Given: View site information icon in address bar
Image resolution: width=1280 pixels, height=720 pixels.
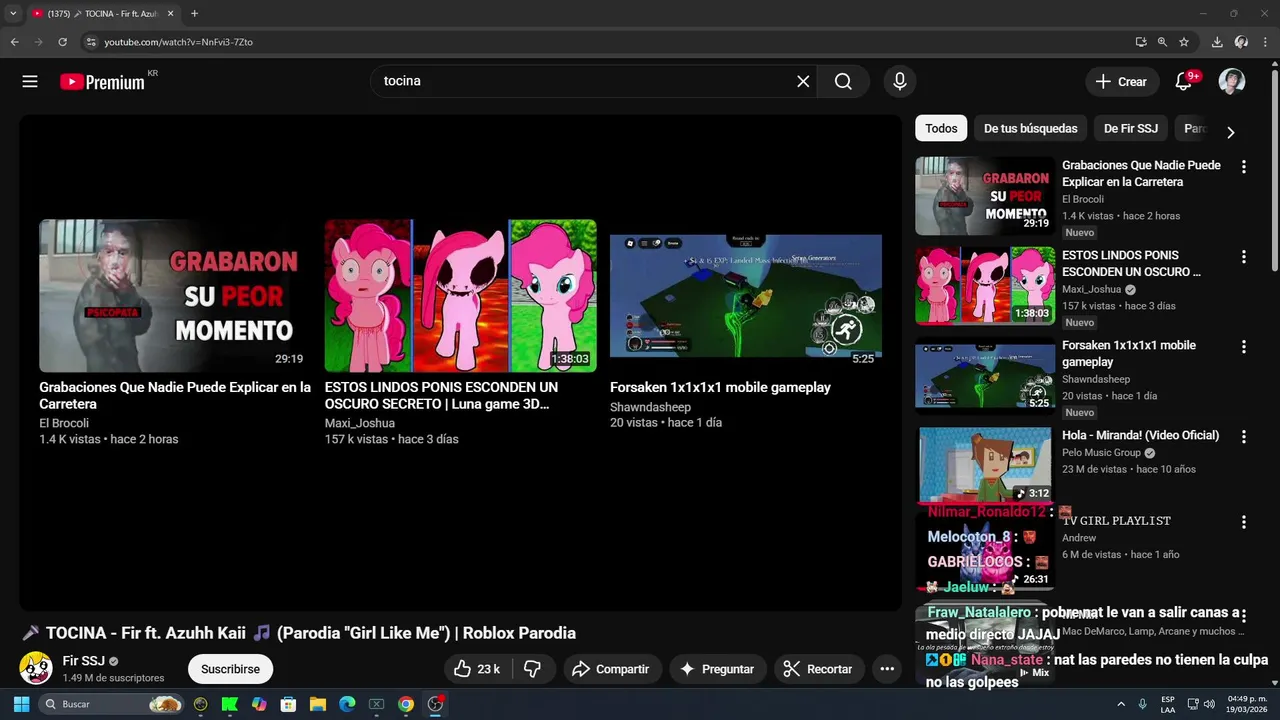Looking at the screenshot, I should (x=91, y=42).
